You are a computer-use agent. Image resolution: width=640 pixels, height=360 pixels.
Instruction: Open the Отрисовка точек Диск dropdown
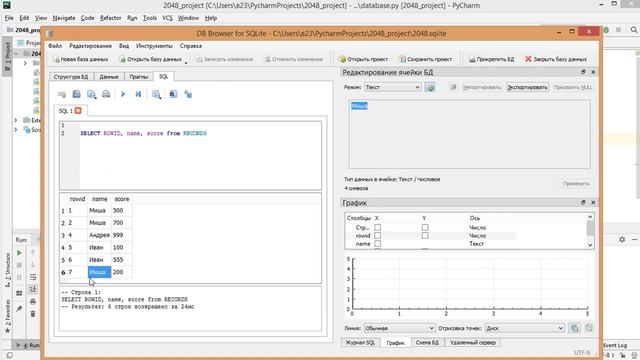coord(524,328)
